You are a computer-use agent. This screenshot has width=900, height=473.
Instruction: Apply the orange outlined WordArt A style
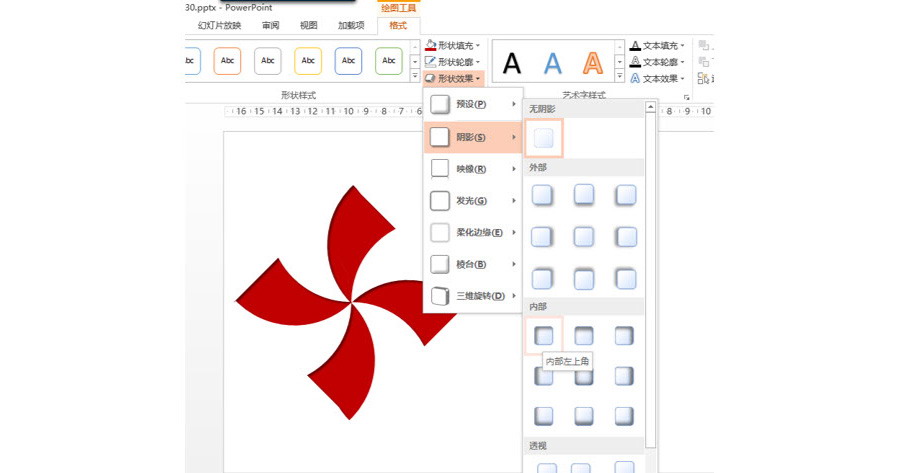tap(593, 63)
